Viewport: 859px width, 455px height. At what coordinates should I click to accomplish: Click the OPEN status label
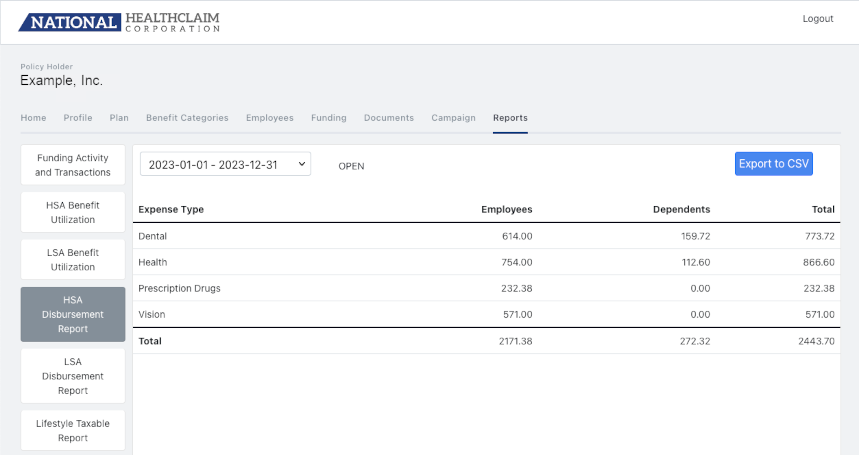tap(351, 166)
